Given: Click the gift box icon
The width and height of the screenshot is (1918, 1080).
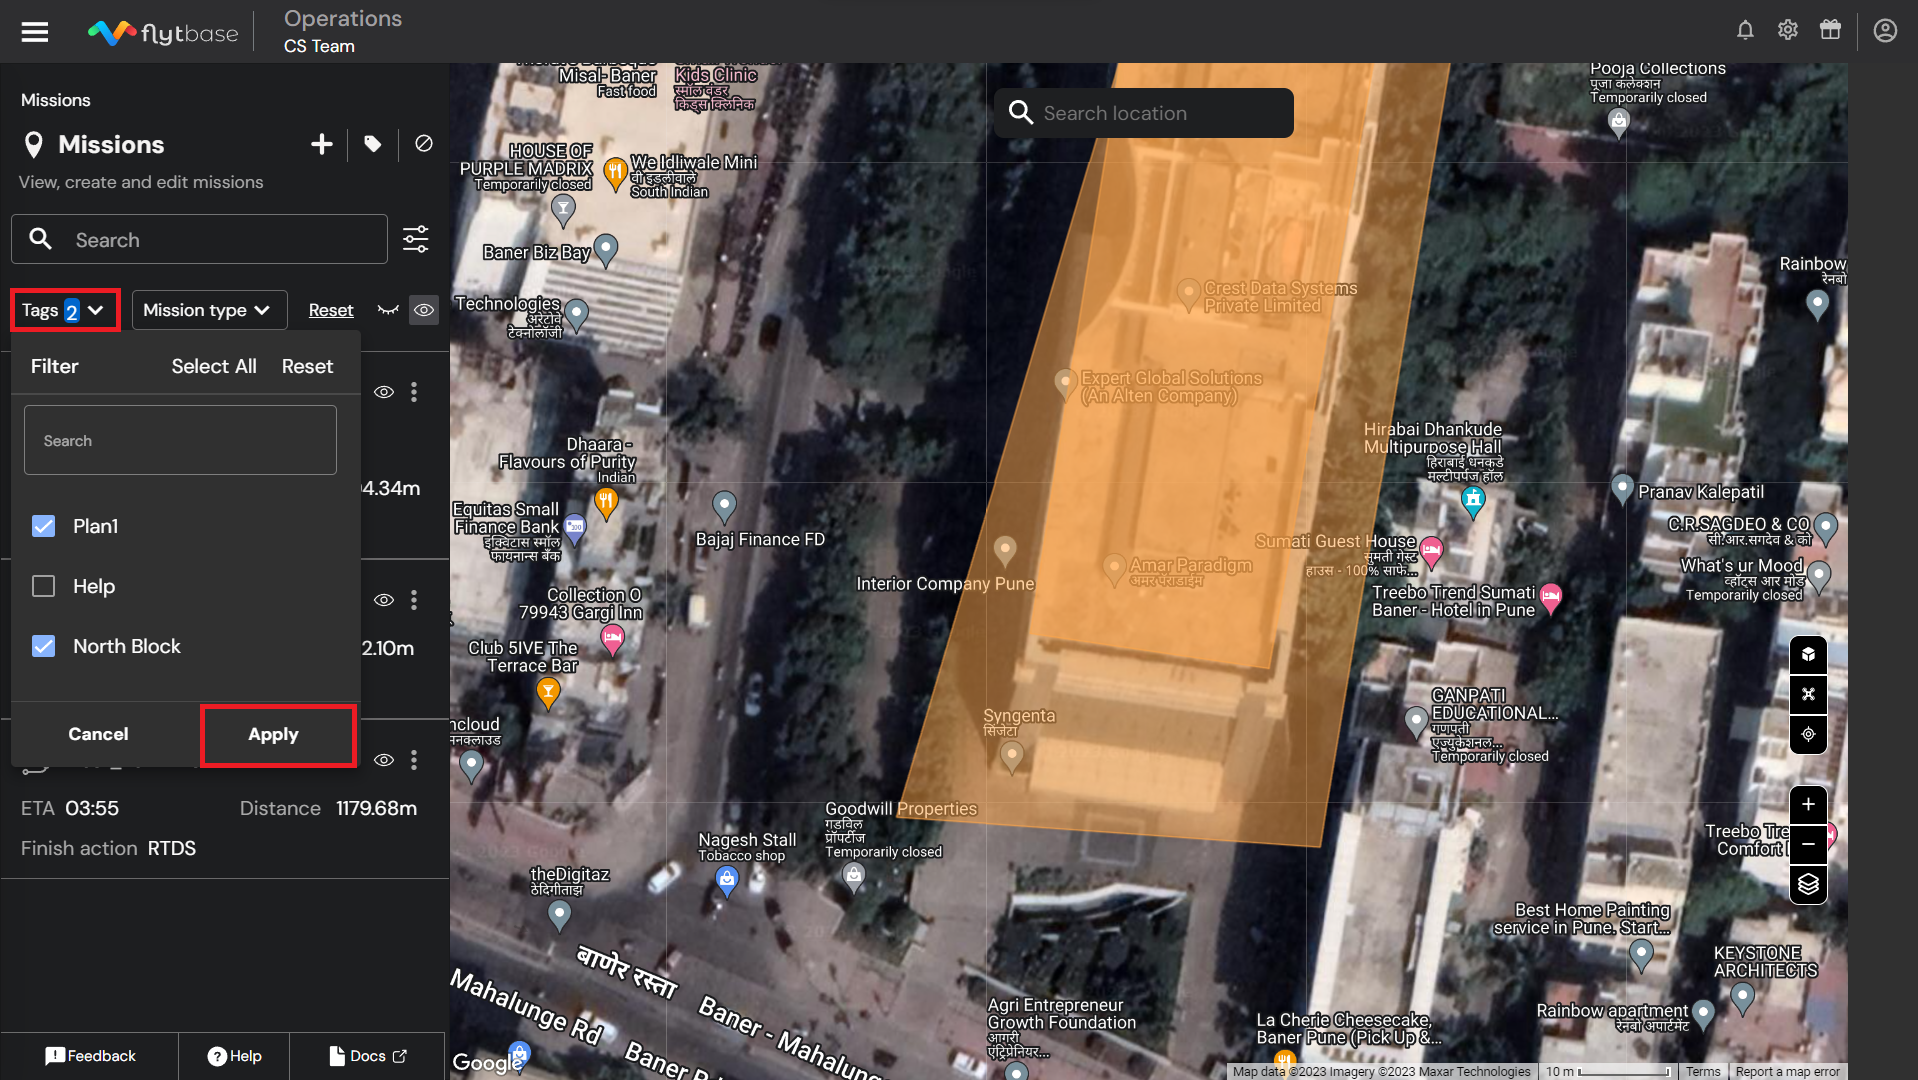Looking at the screenshot, I should (x=1829, y=31).
